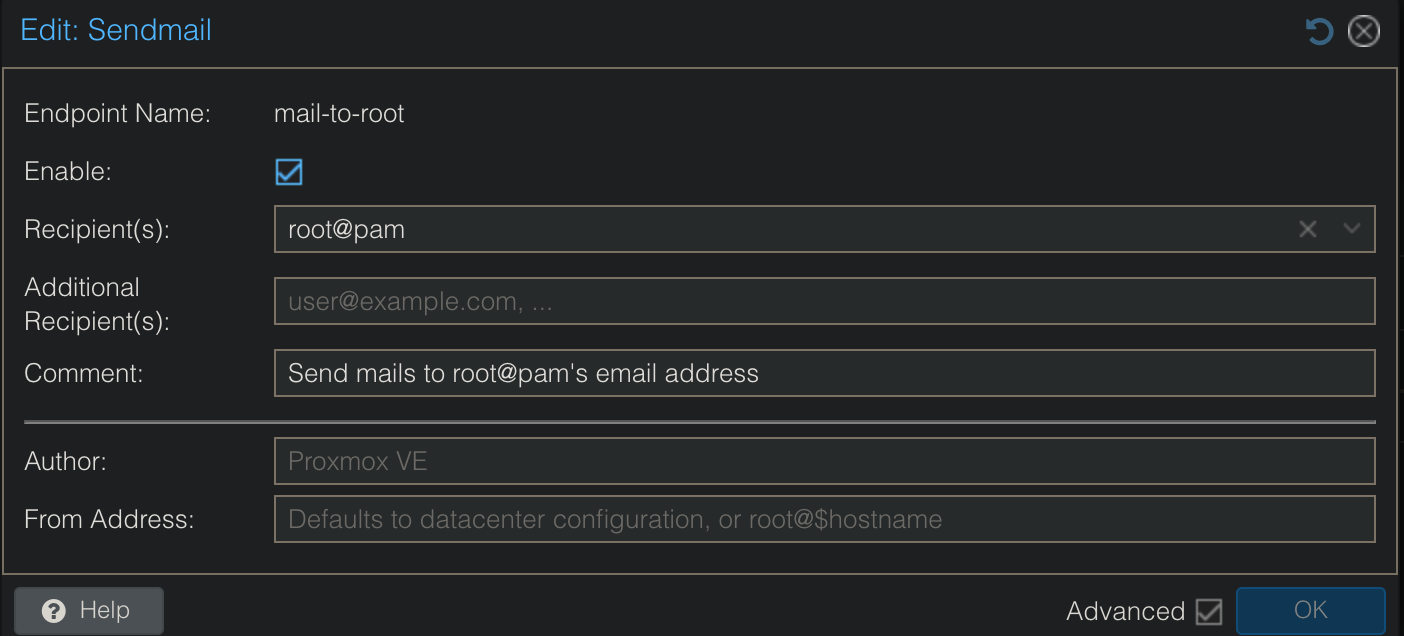Clear the root@pam recipient with X icon
The height and width of the screenshot is (636, 1404).
[x=1307, y=229]
